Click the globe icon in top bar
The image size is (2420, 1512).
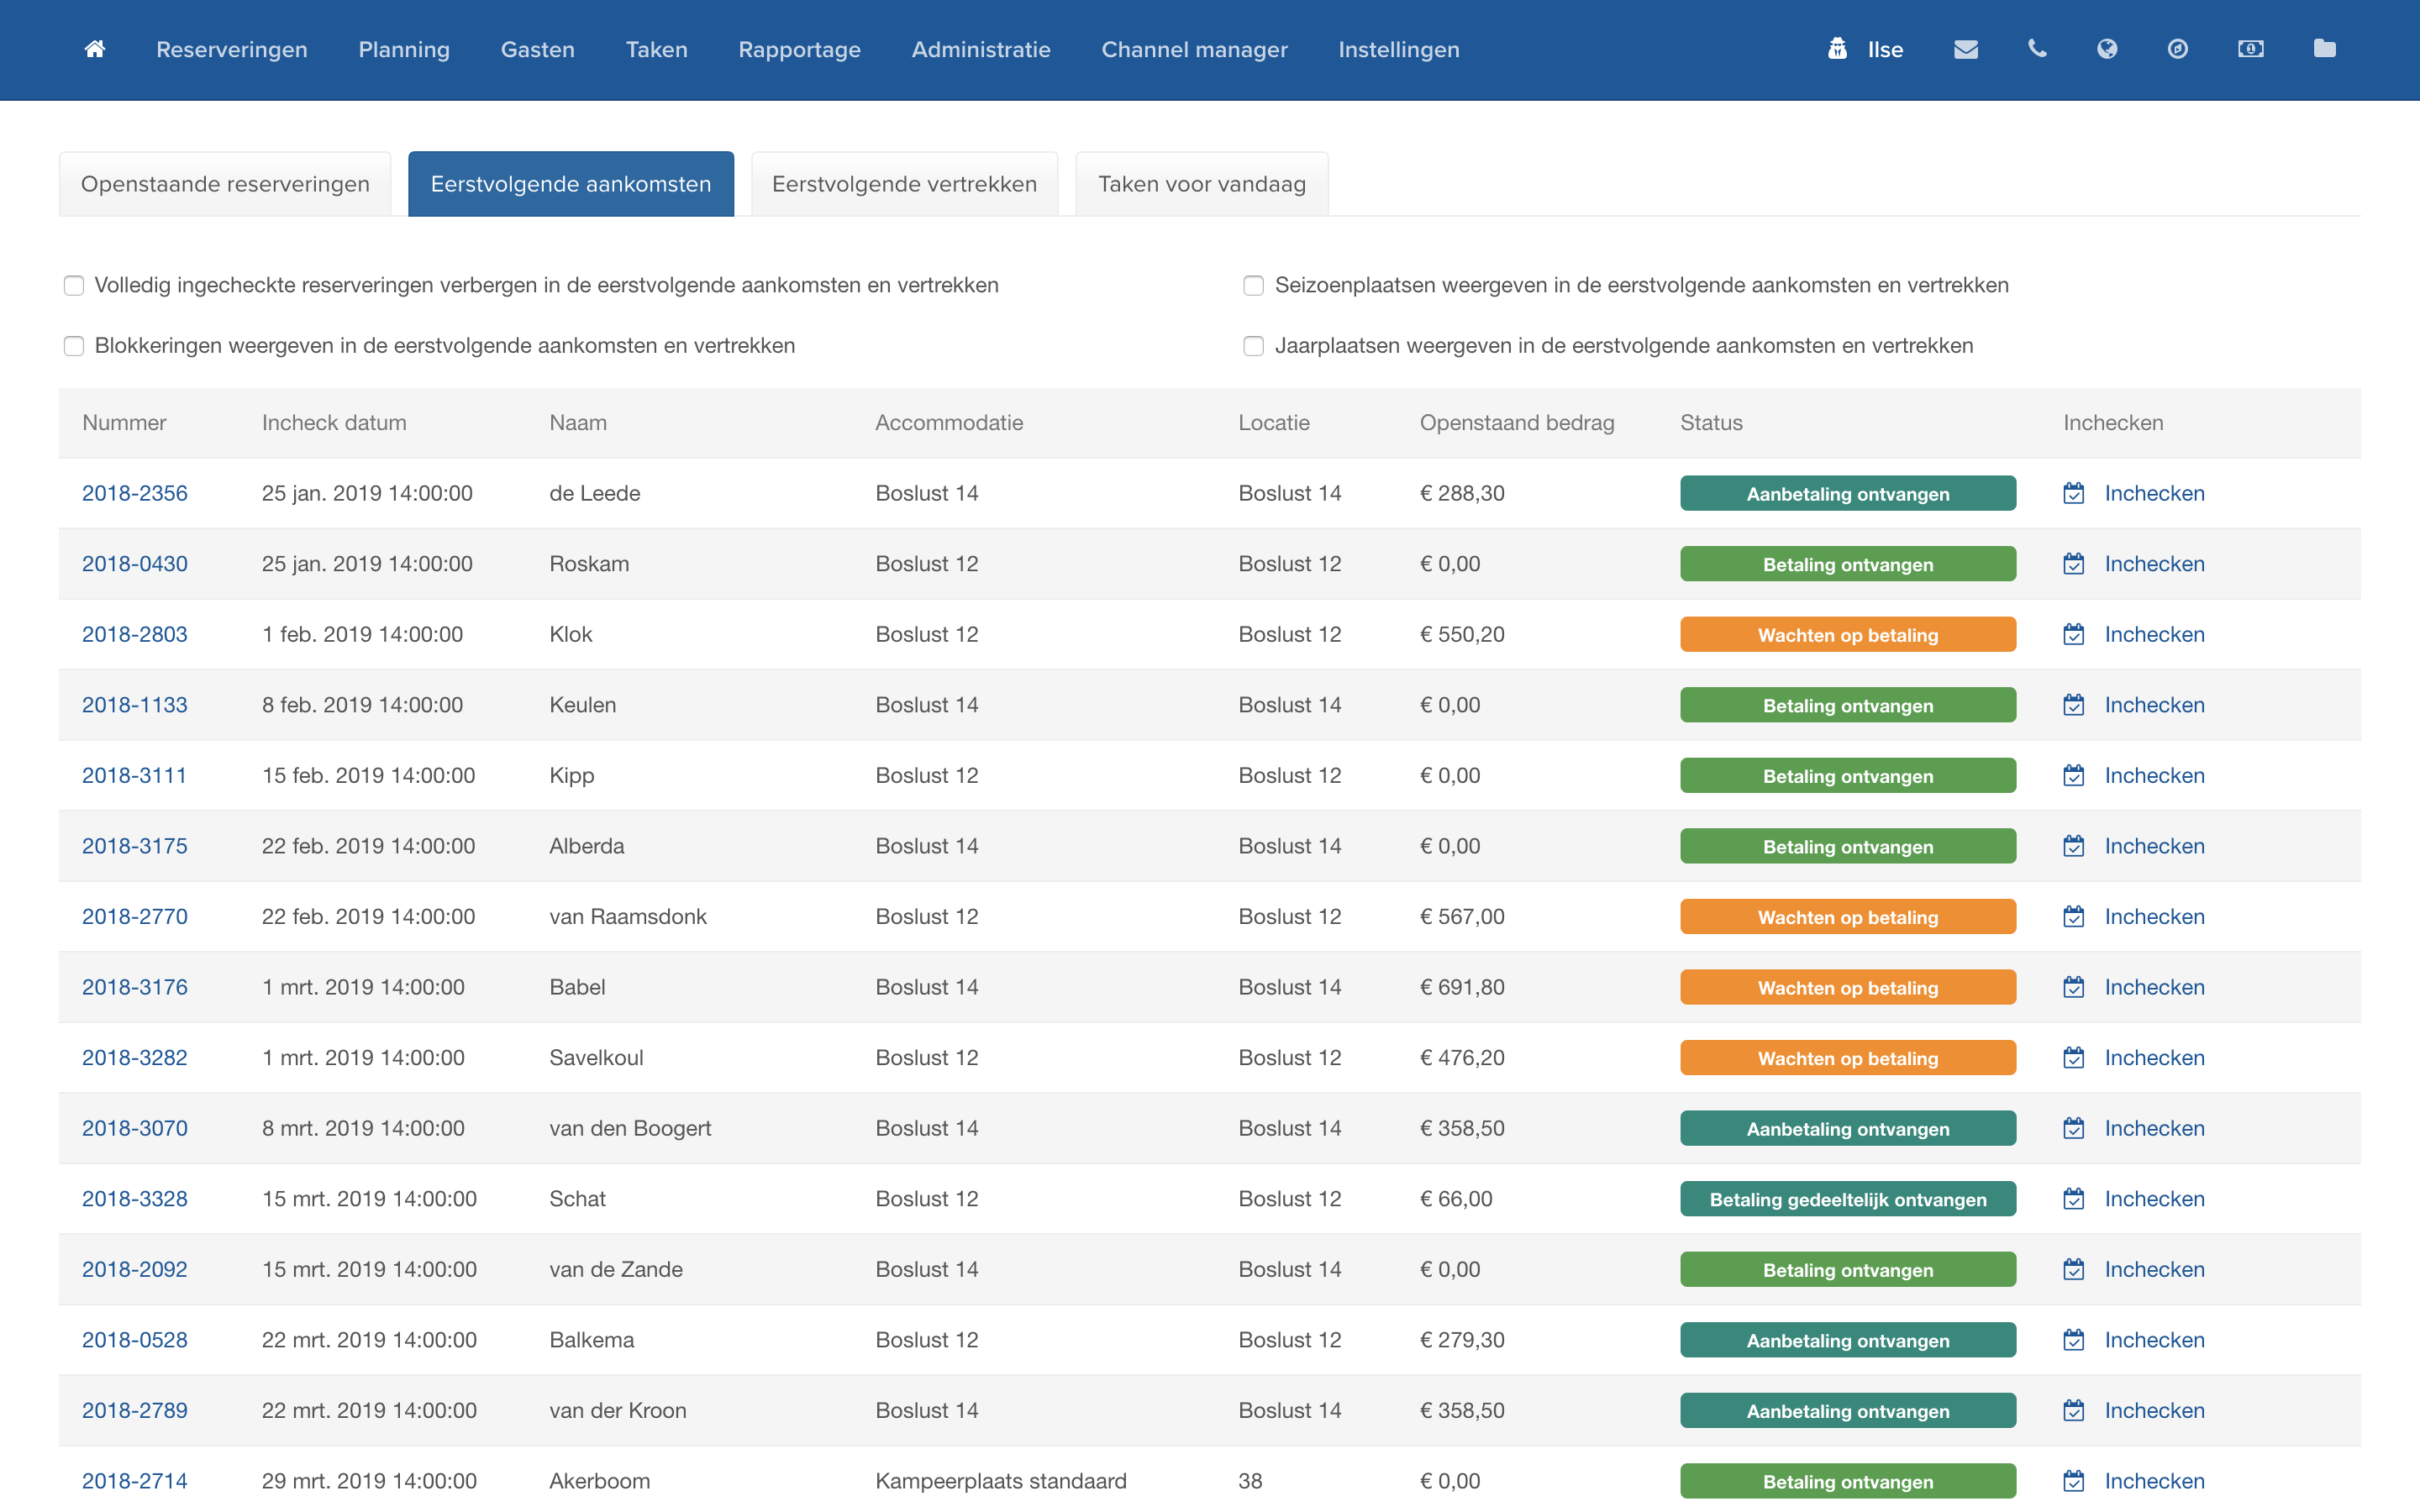click(2107, 49)
